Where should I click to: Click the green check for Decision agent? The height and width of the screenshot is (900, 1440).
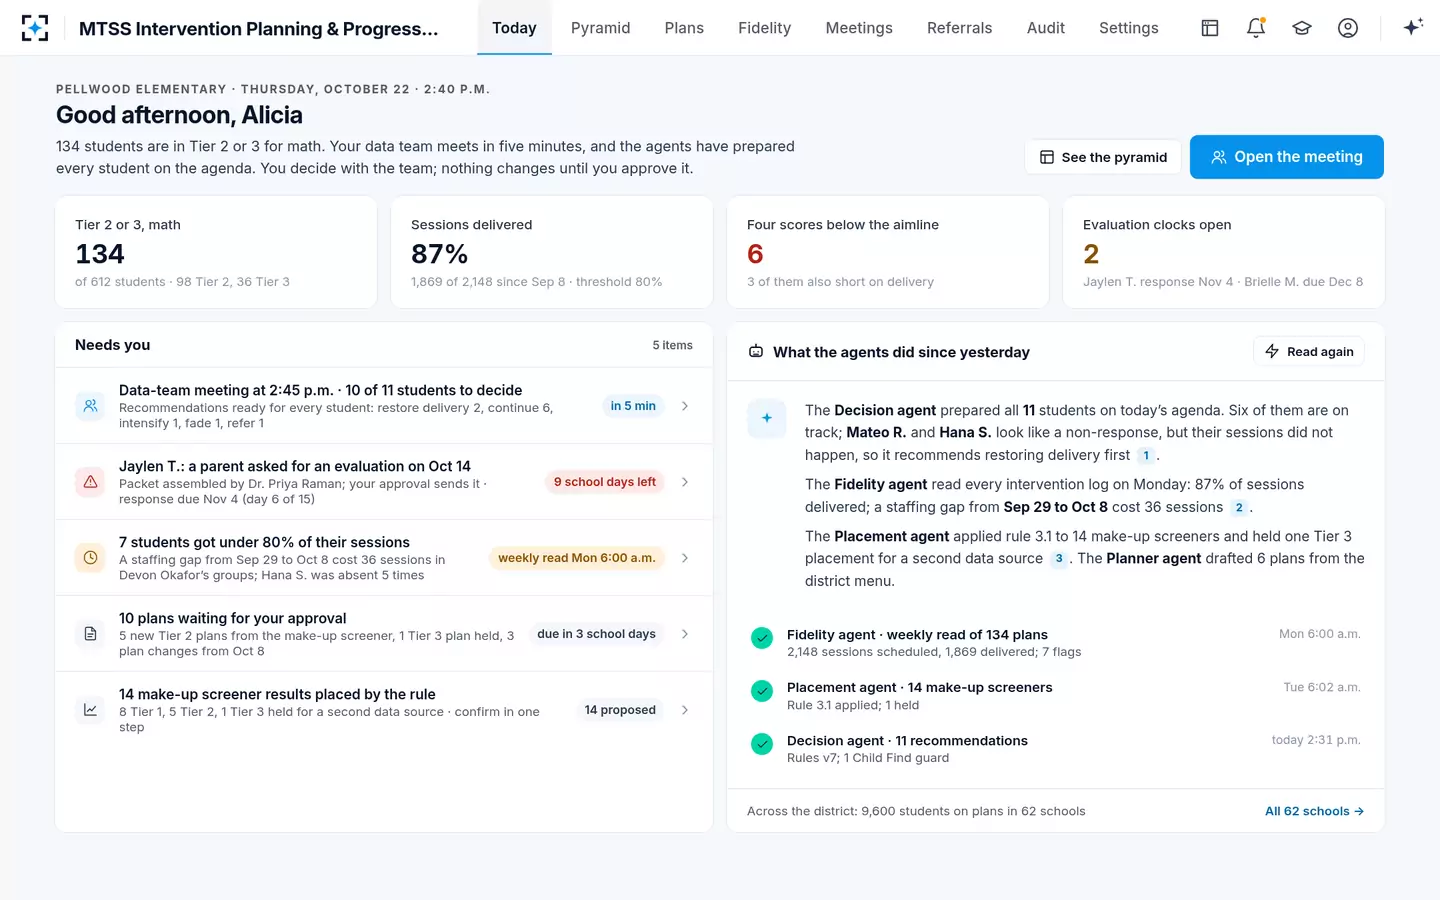coord(762,744)
